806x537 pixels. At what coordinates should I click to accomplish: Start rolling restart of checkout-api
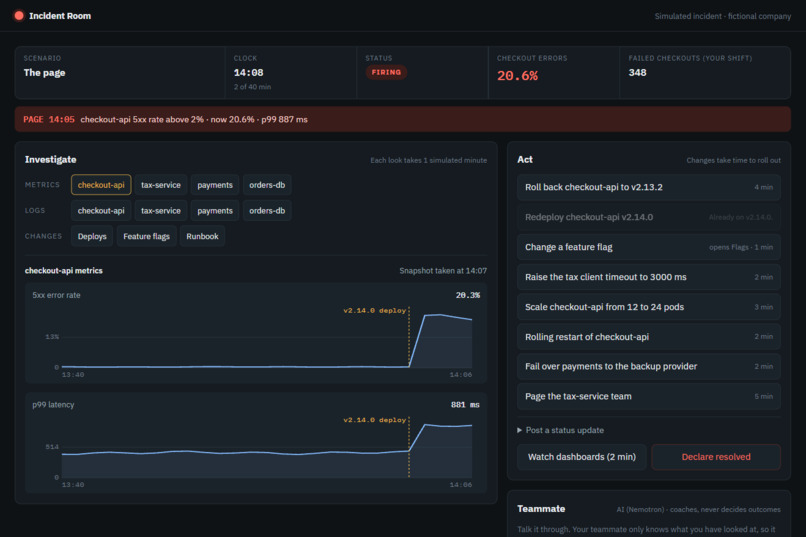pyautogui.click(x=649, y=337)
